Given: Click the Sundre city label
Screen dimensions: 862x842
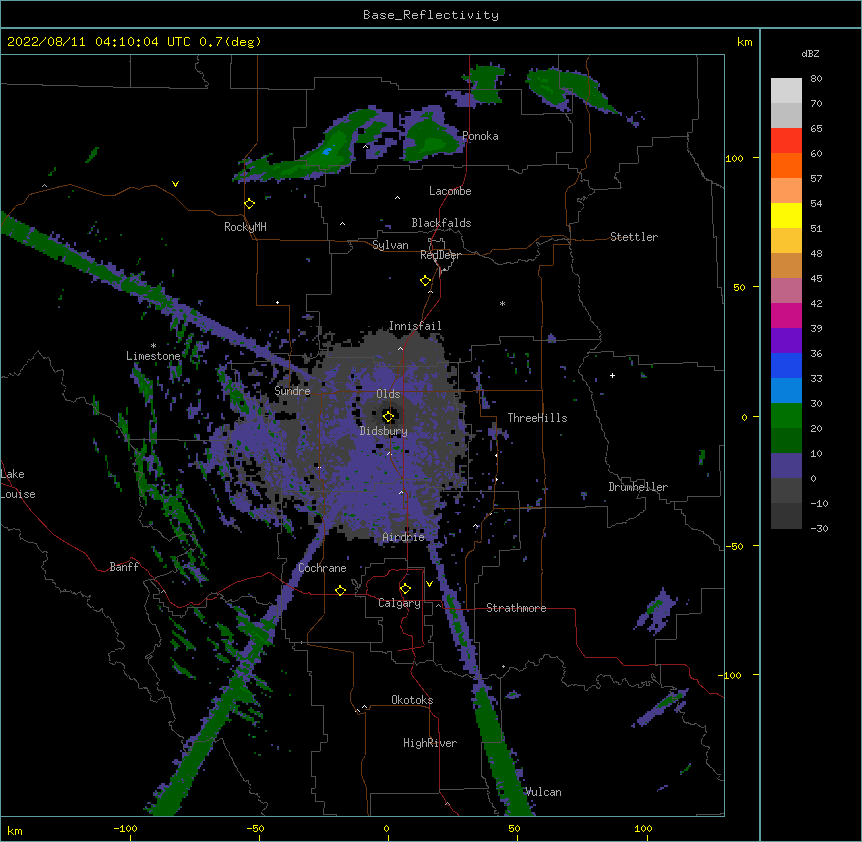Looking at the screenshot, I should (x=292, y=391).
